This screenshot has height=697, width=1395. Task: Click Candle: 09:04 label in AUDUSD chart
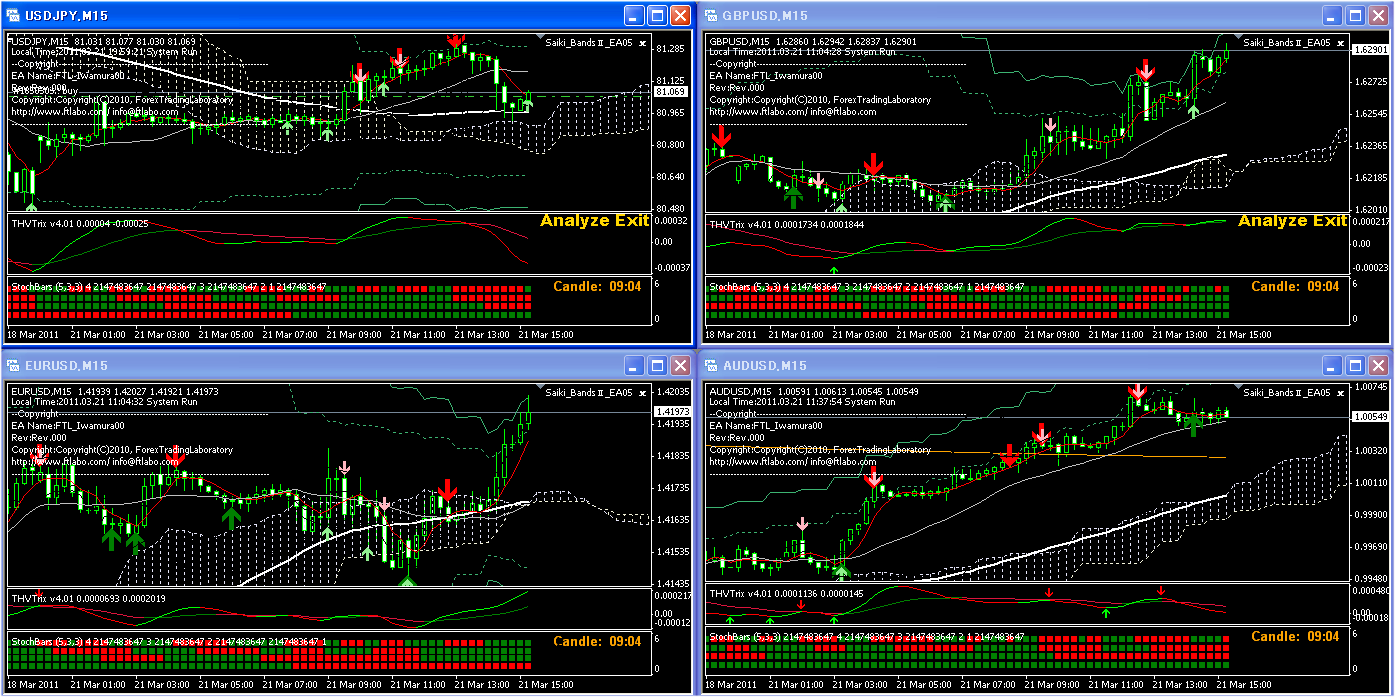(1295, 637)
